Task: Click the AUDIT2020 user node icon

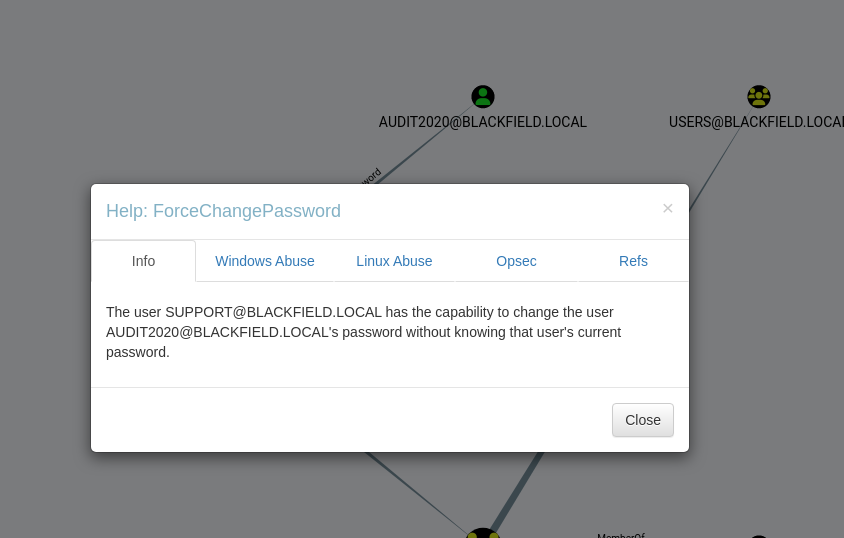Action: pos(483,97)
